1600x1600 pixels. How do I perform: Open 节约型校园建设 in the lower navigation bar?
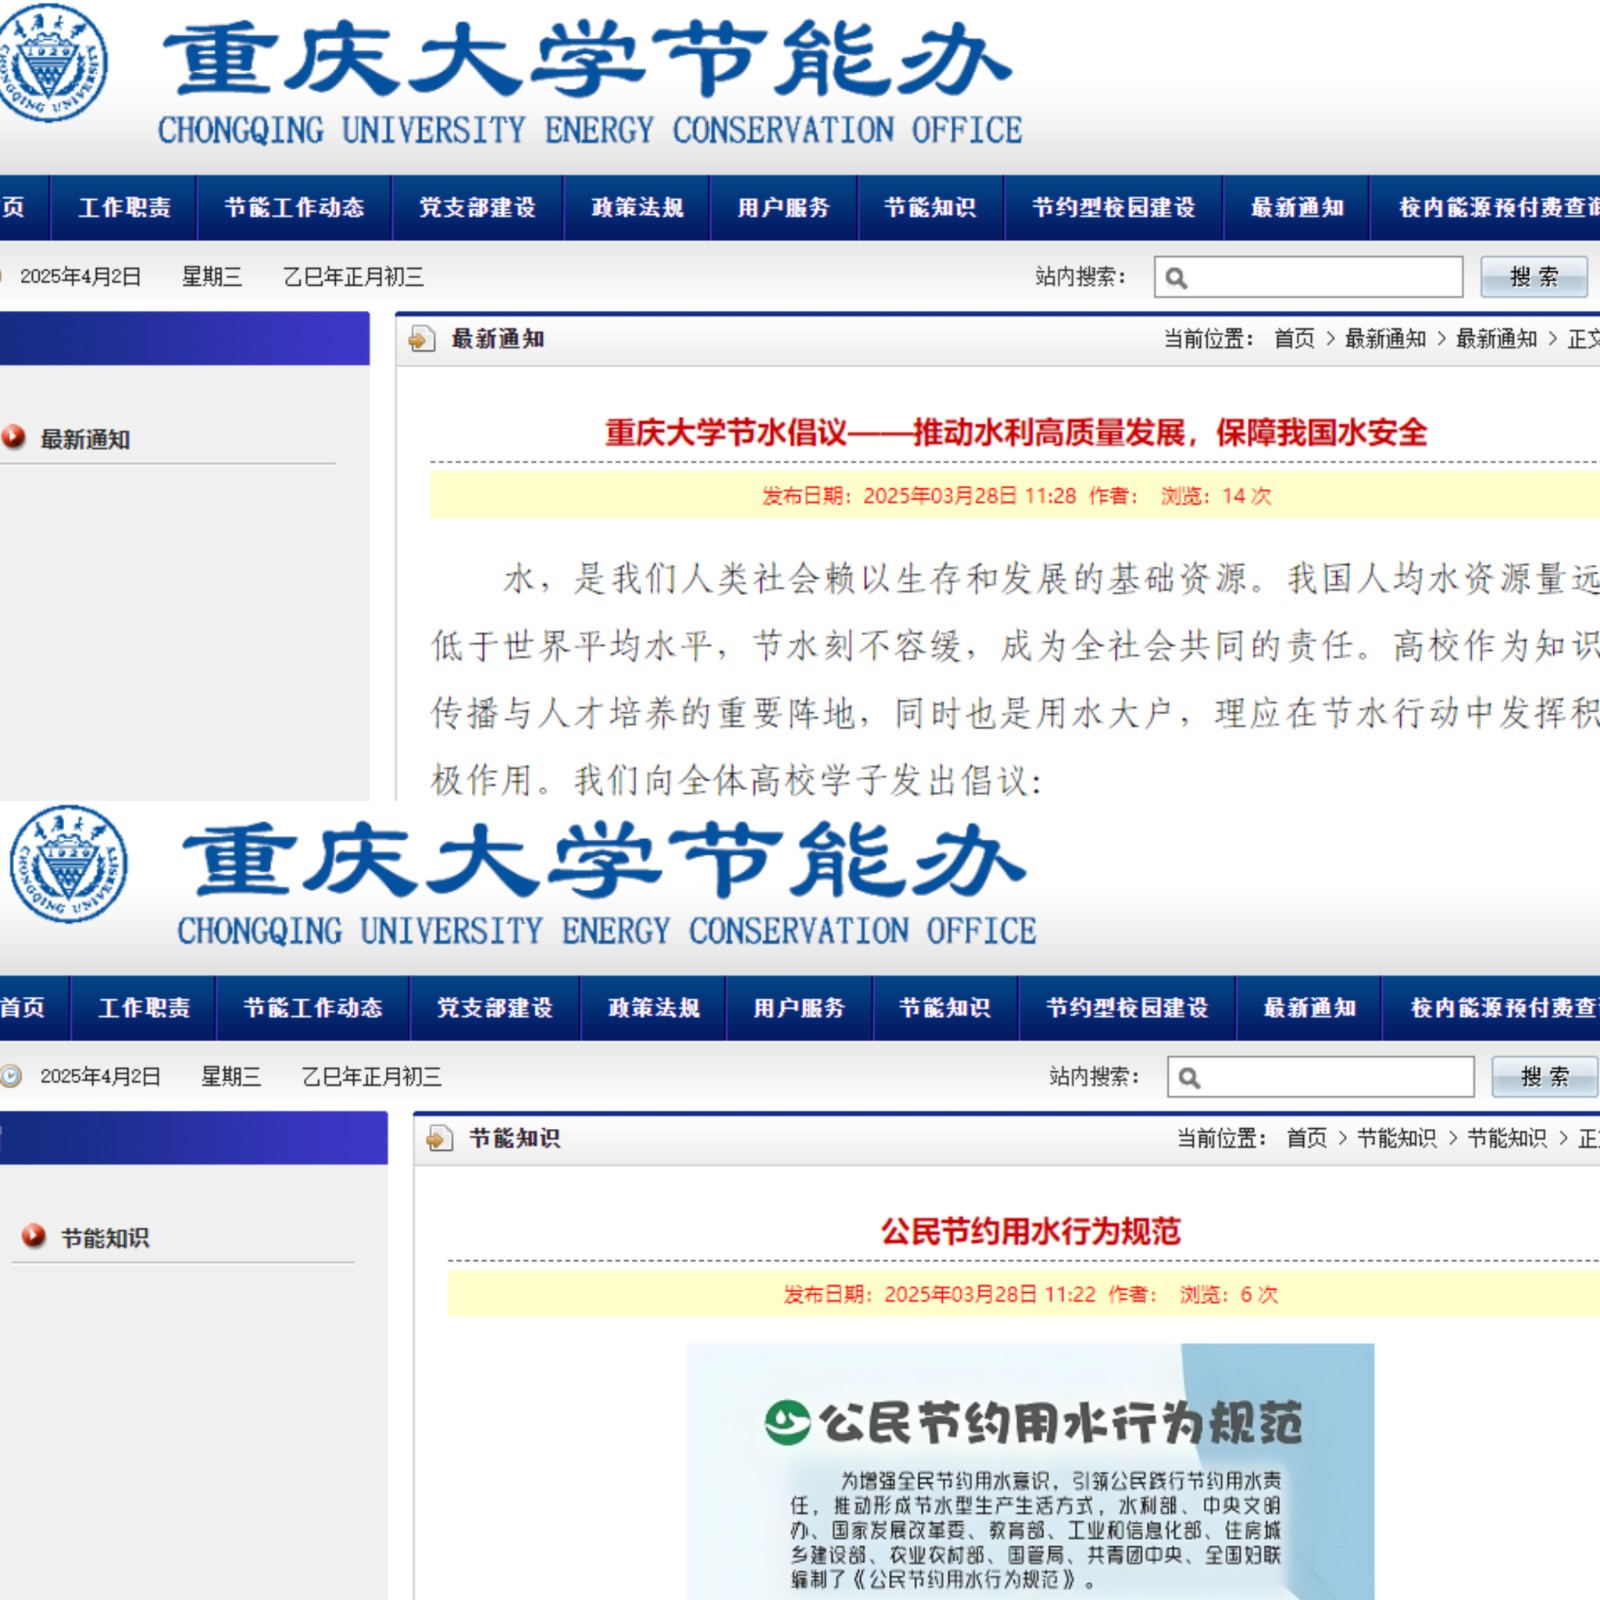pos(1127,1007)
